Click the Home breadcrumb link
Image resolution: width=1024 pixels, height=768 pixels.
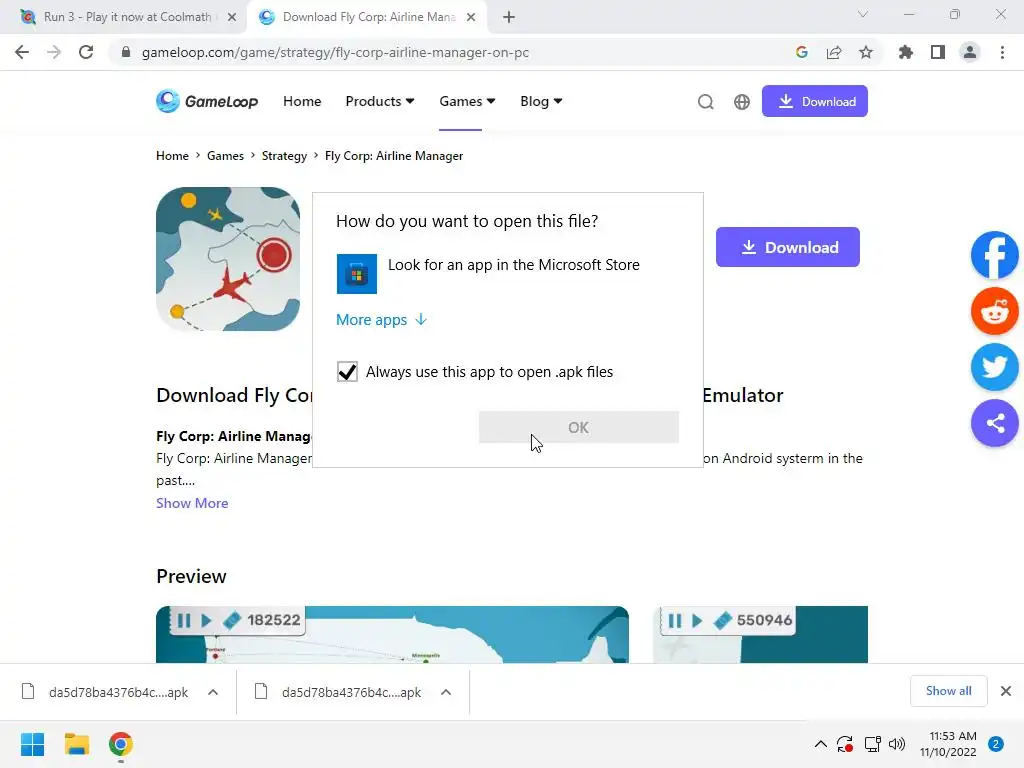click(172, 155)
